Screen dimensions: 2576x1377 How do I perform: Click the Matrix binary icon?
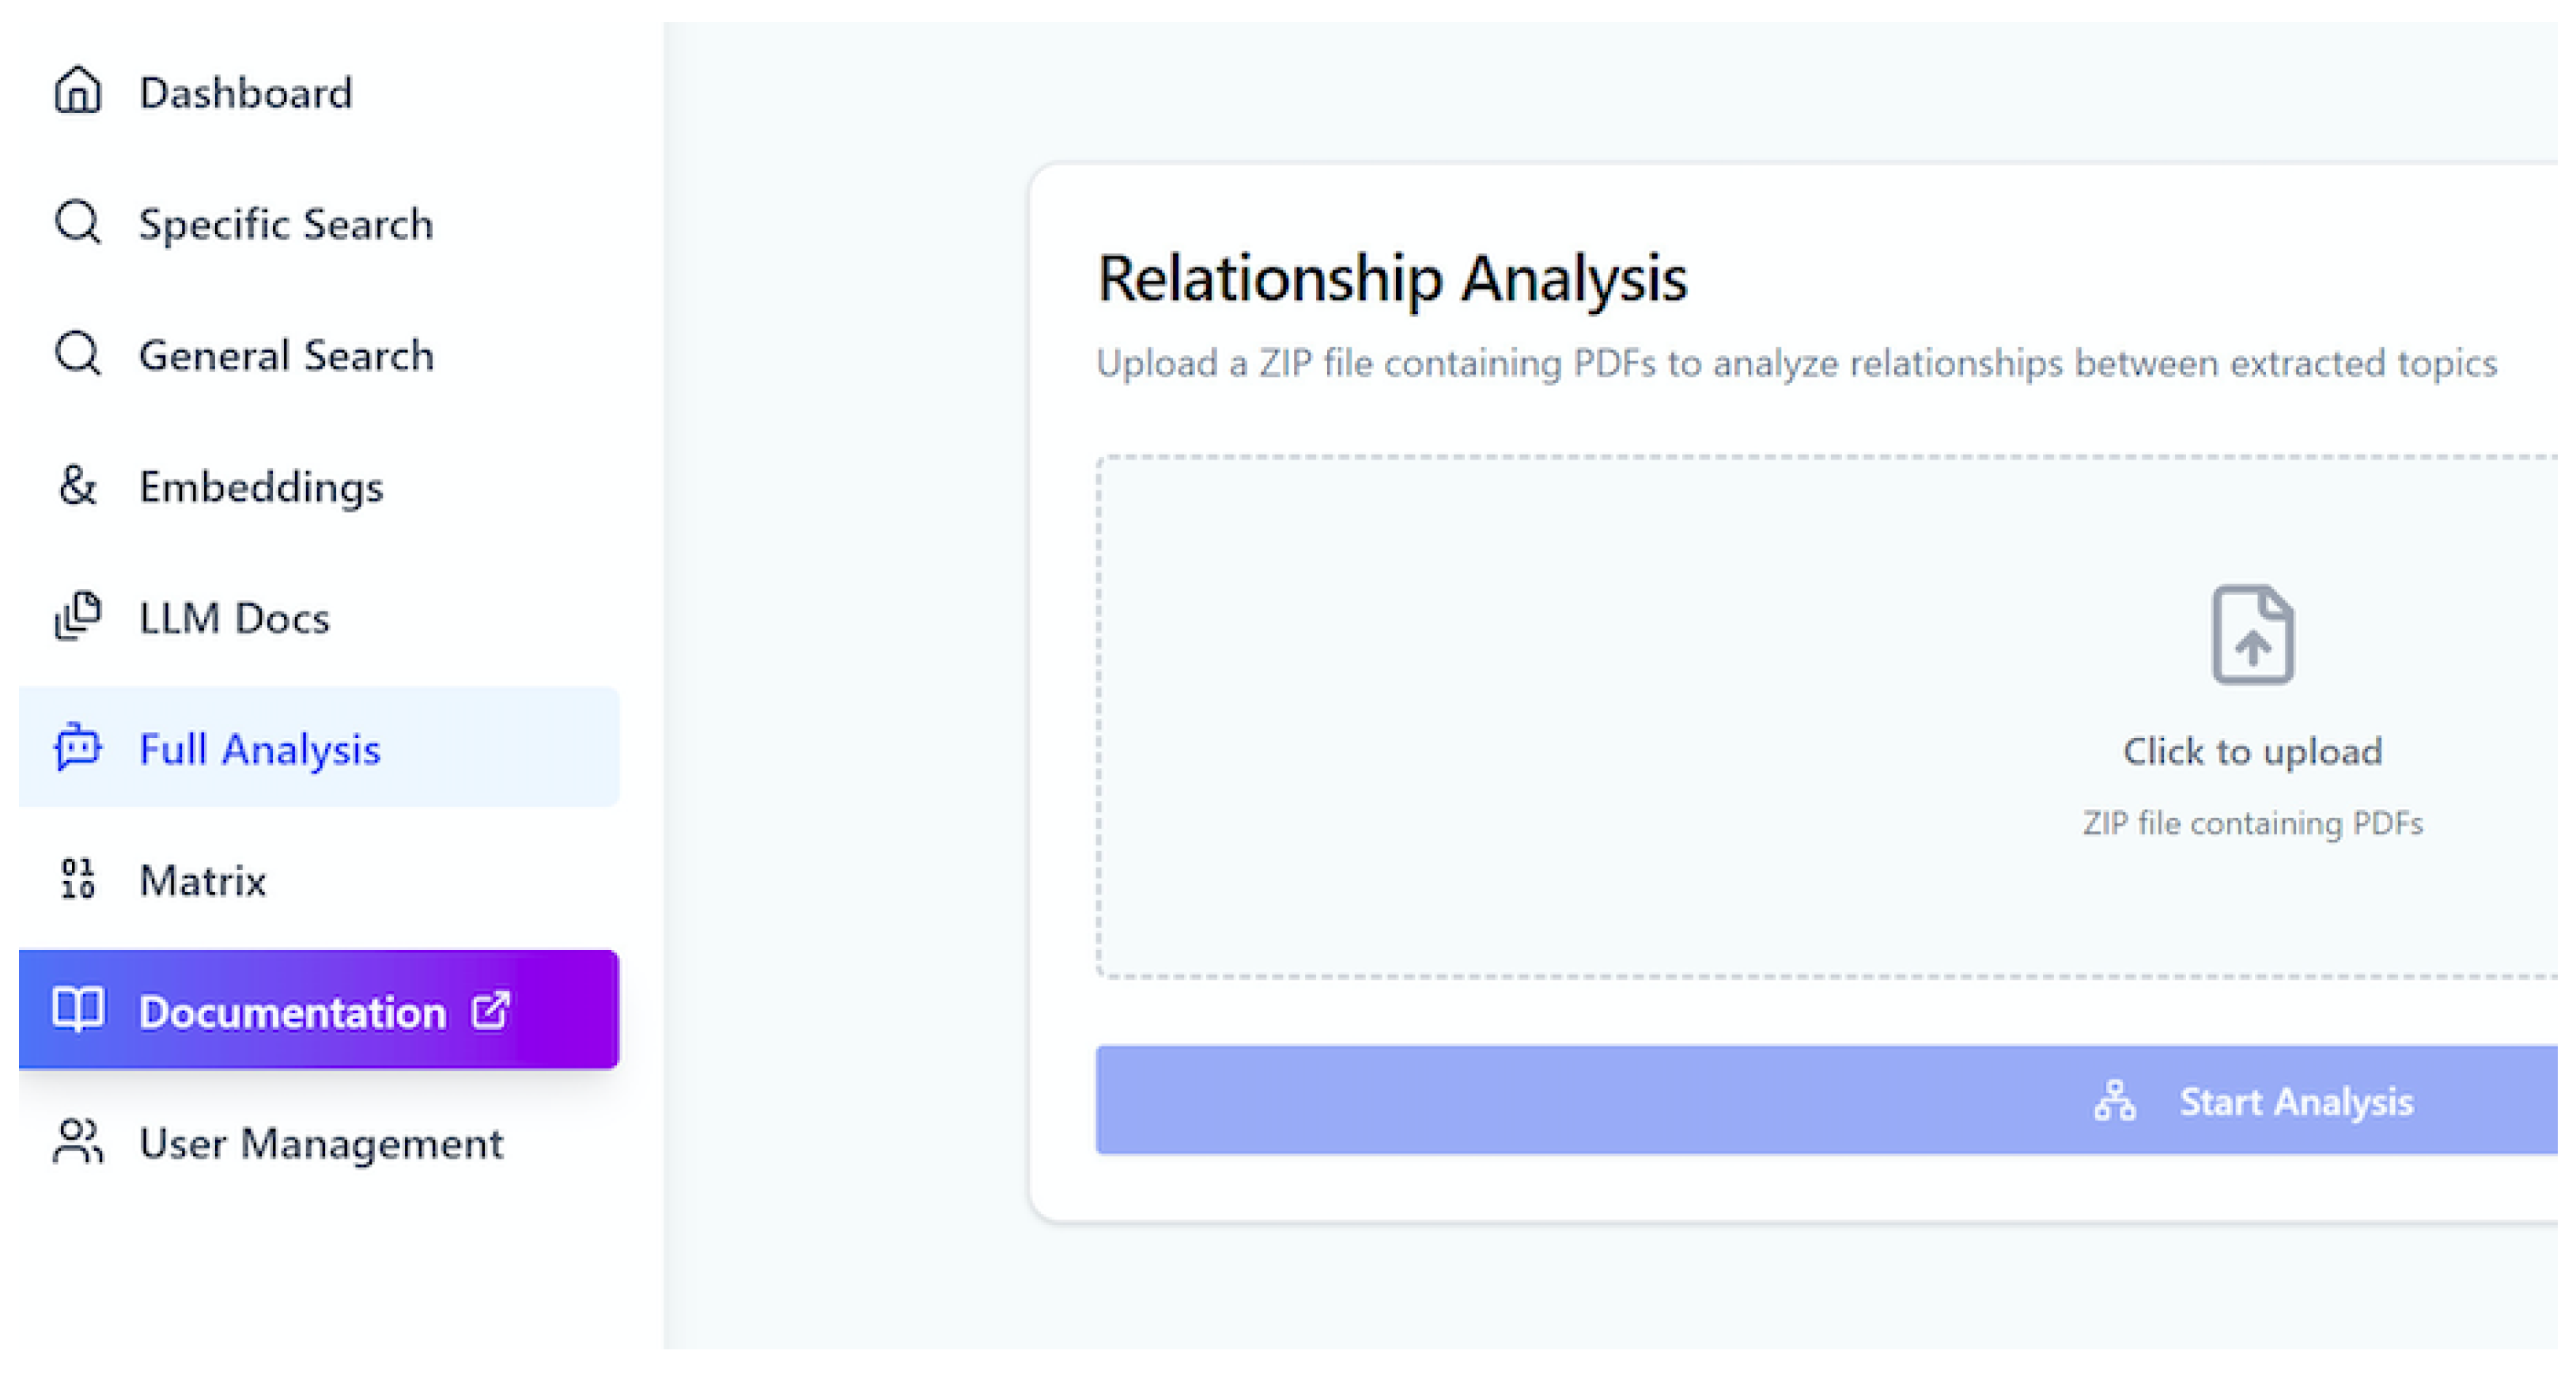point(77,879)
